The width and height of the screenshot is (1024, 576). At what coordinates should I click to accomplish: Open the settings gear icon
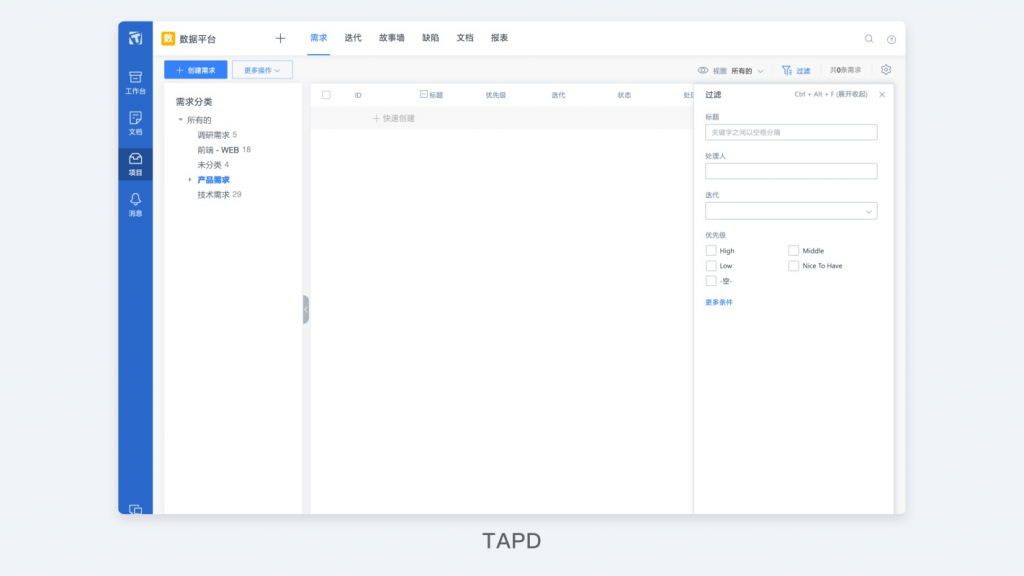[886, 70]
